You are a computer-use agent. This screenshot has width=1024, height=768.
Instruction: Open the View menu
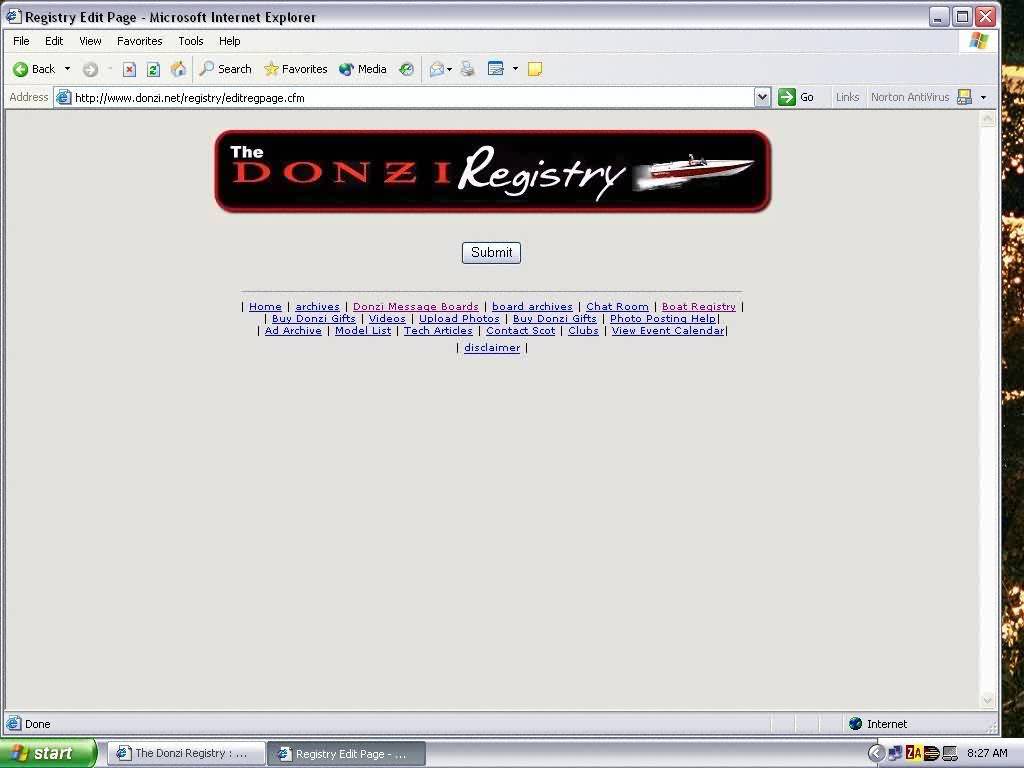pos(90,41)
